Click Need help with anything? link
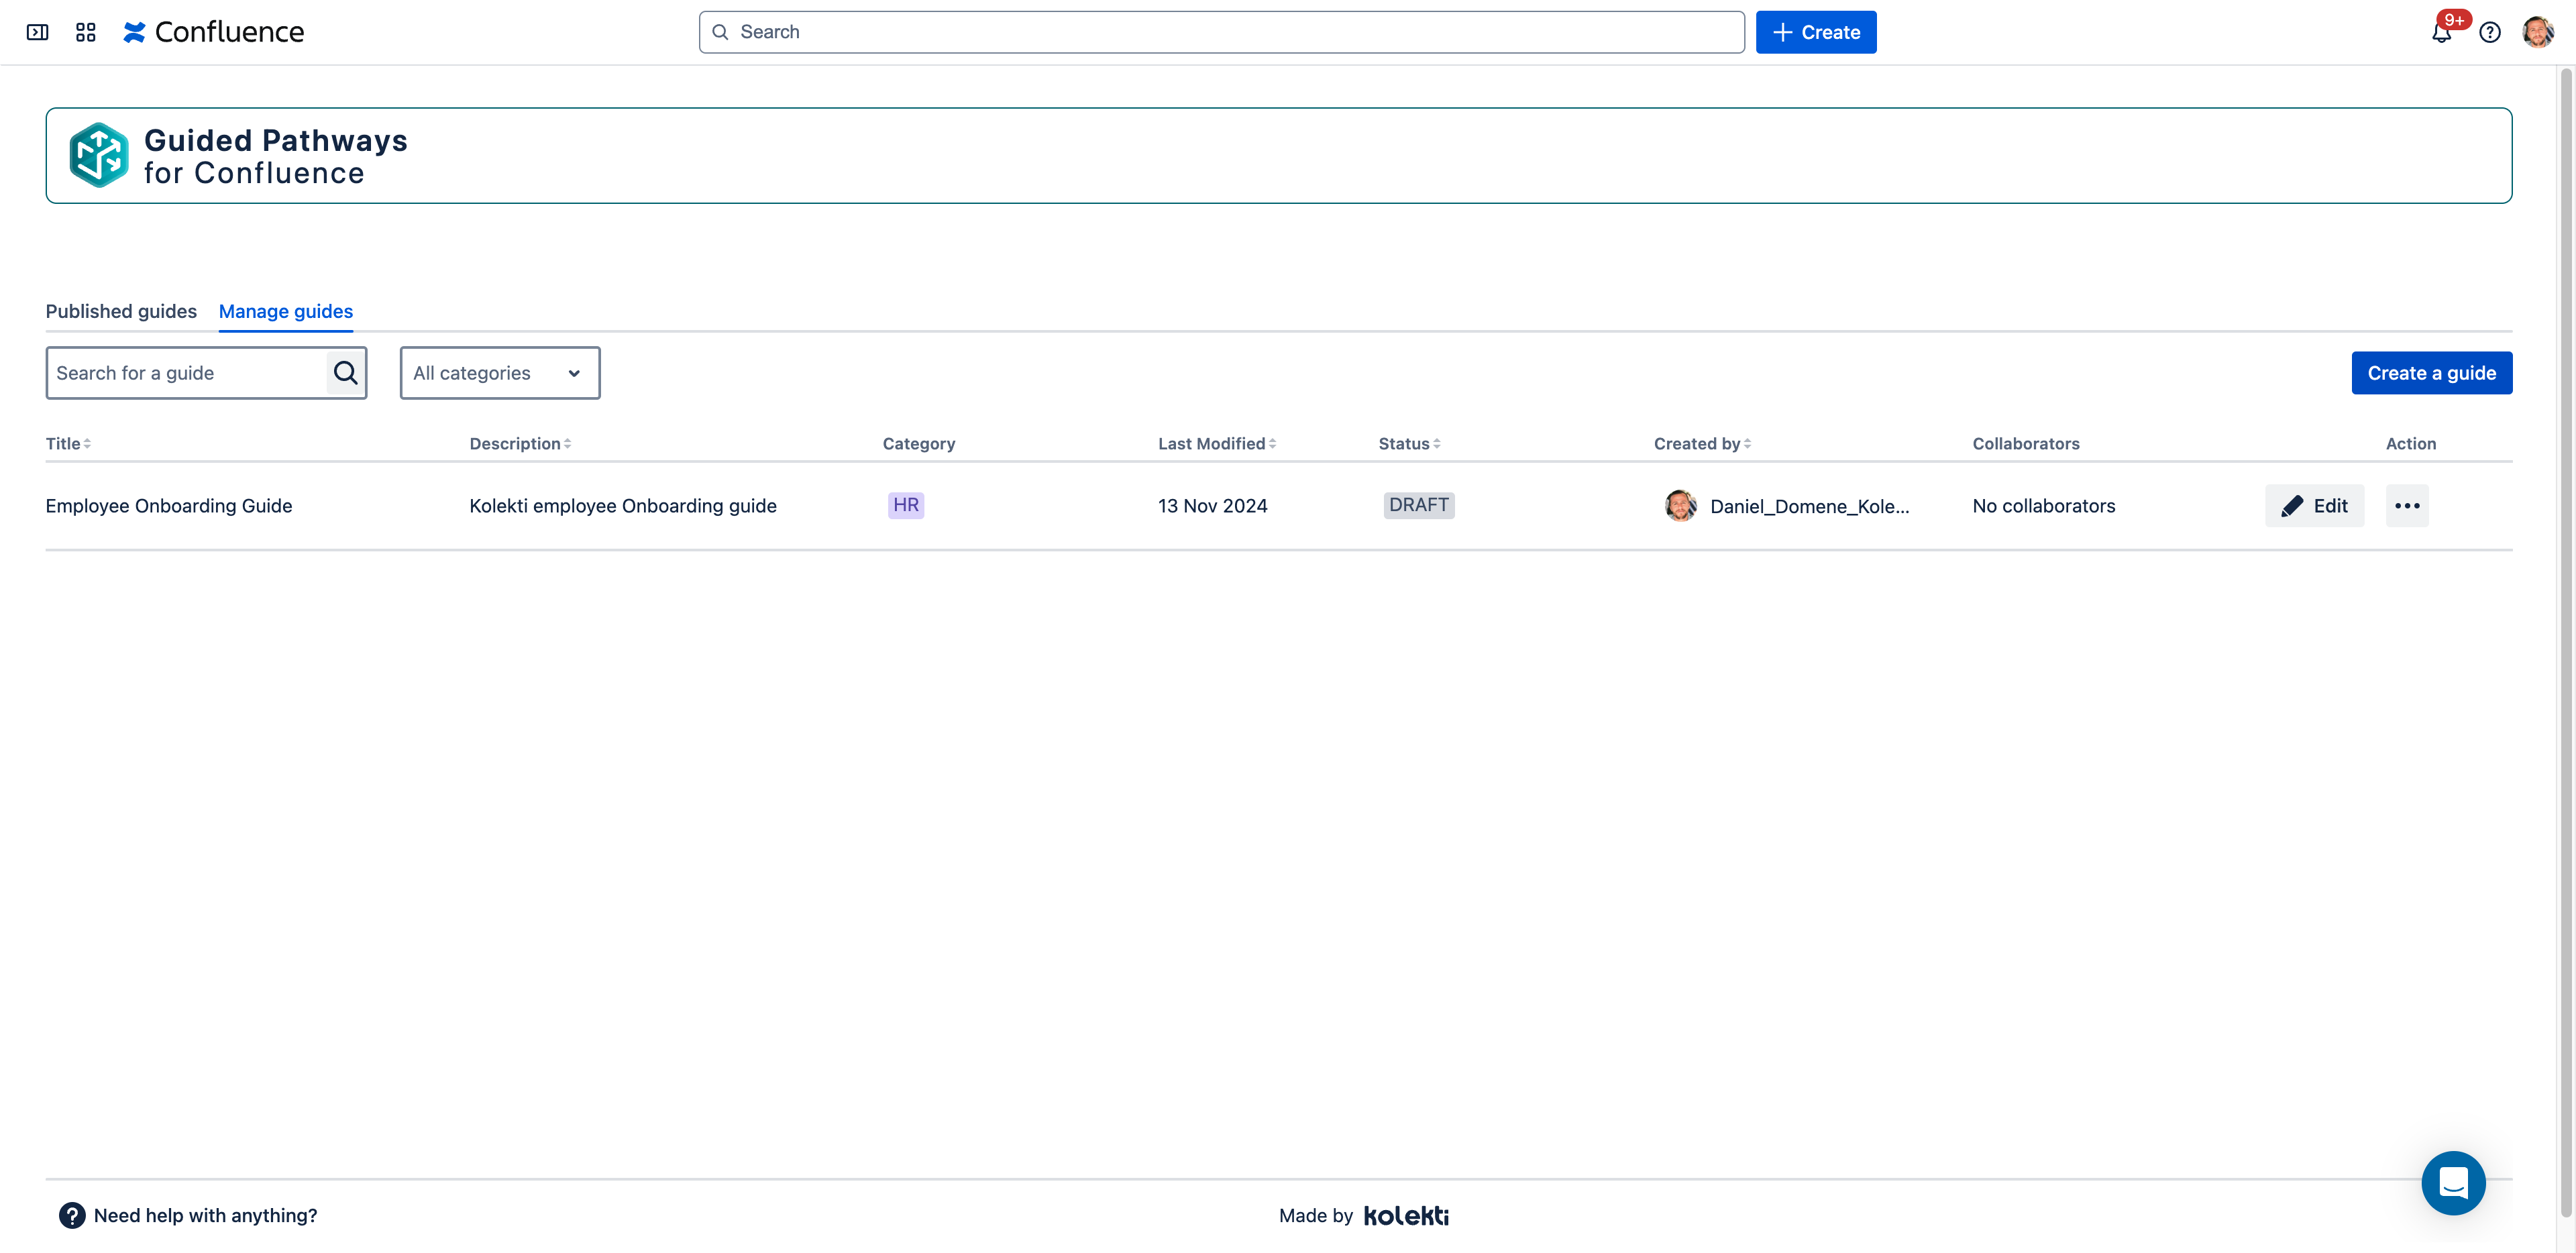This screenshot has width=2576, height=1253. (x=205, y=1215)
